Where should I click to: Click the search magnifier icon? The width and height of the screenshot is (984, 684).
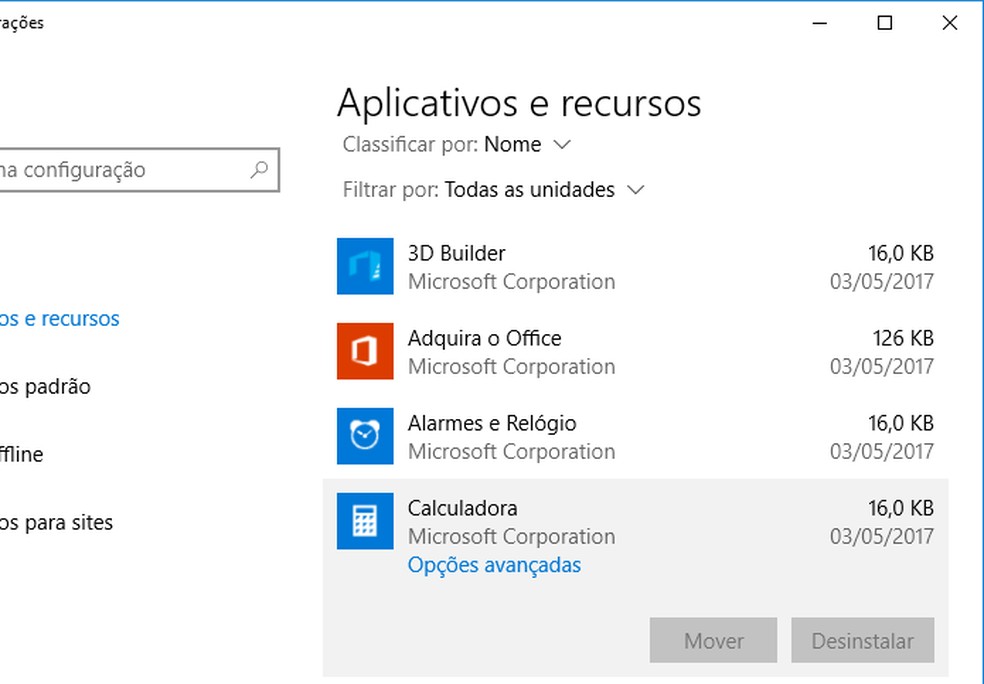pos(259,170)
